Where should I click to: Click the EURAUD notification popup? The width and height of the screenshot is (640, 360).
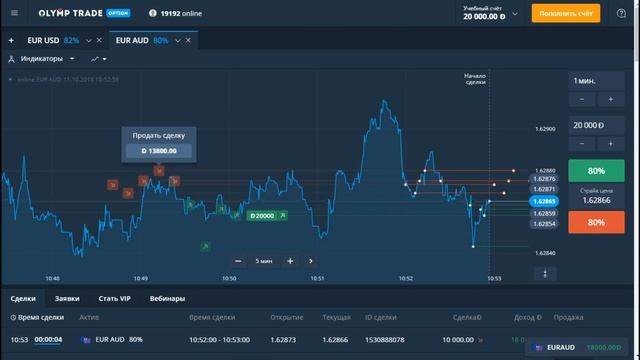coord(576,347)
